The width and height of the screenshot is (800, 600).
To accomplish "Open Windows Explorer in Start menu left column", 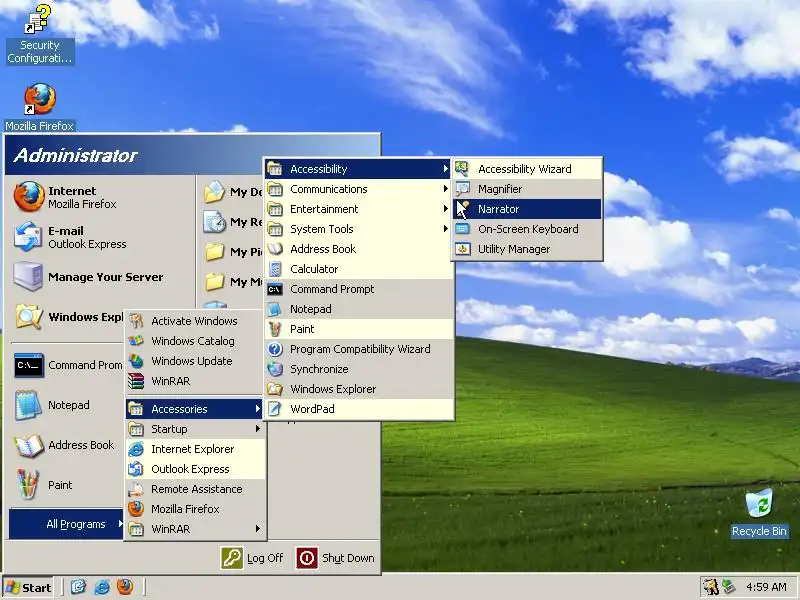I will (x=67, y=317).
